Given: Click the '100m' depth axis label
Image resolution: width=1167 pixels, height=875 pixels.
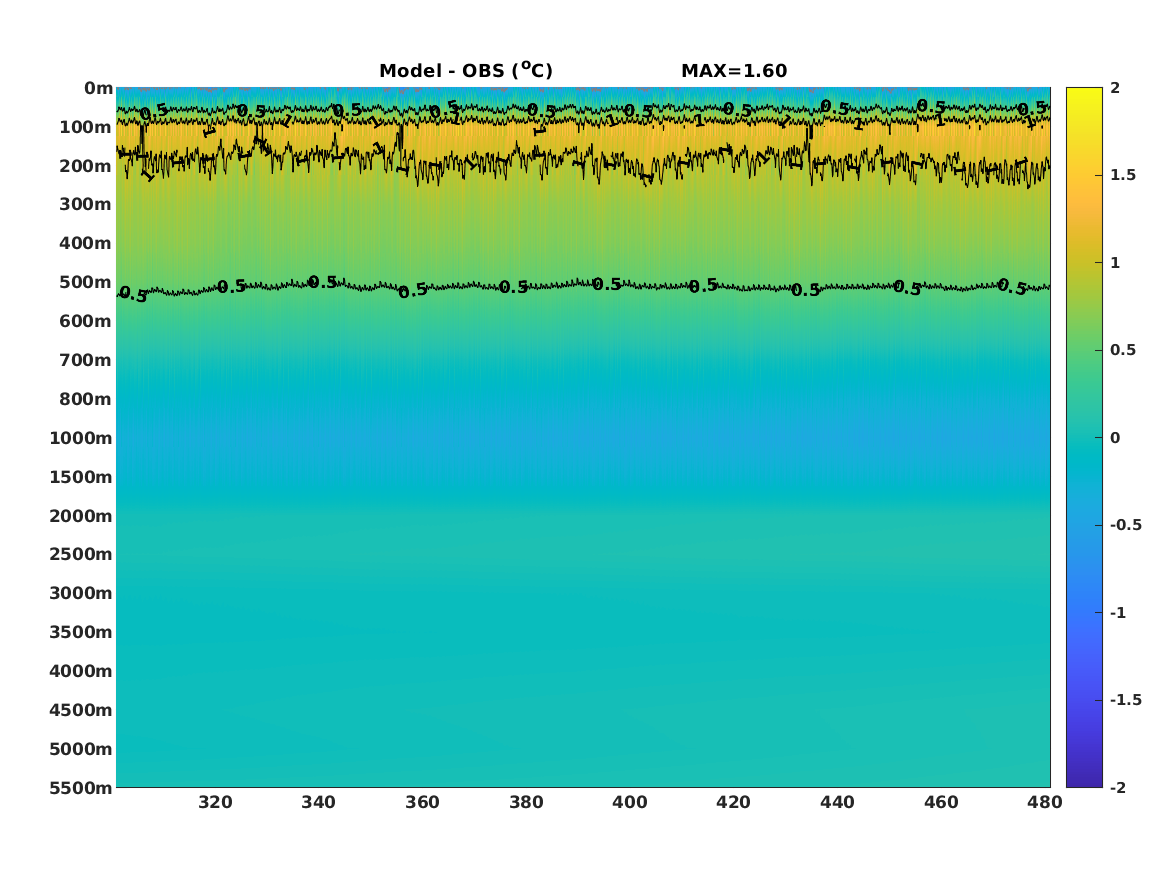Looking at the screenshot, I should [86, 127].
